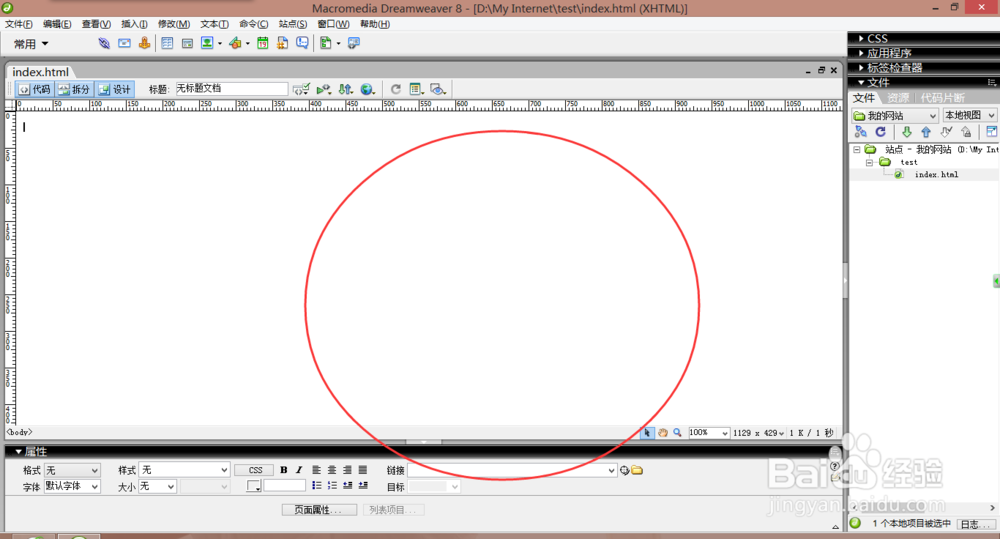Align text right in Properties panel
This screenshot has height=539, width=1000.
coord(347,470)
